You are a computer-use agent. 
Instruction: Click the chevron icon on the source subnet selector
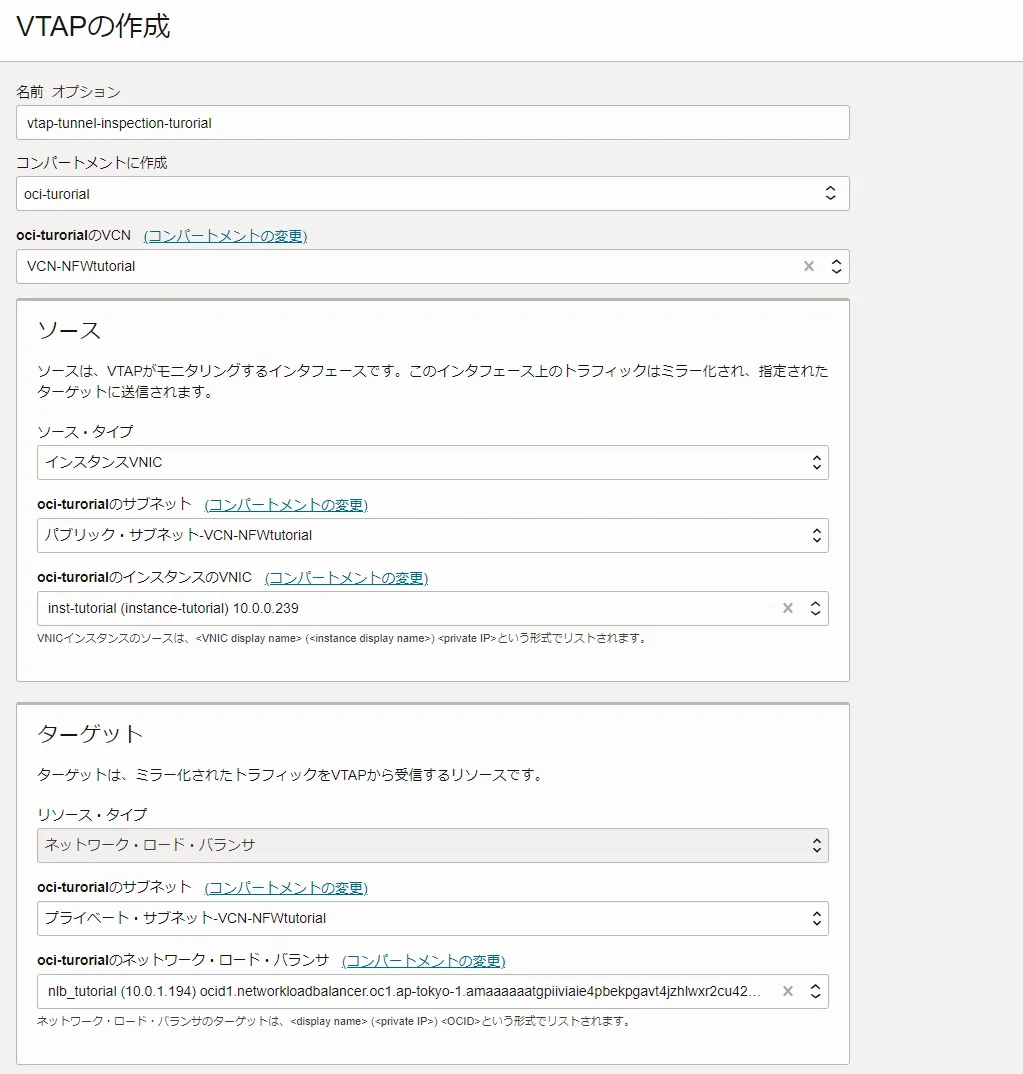[818, 535]
